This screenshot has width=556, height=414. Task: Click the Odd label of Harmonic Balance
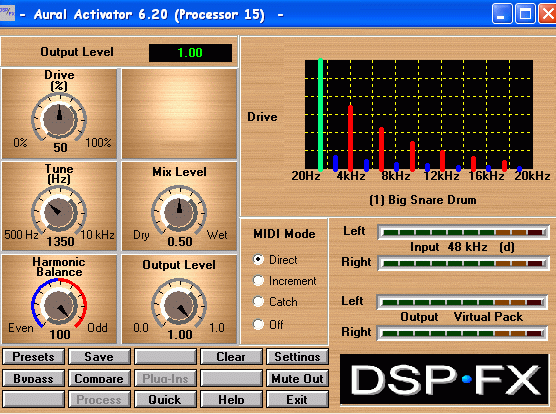pos(97,328)
